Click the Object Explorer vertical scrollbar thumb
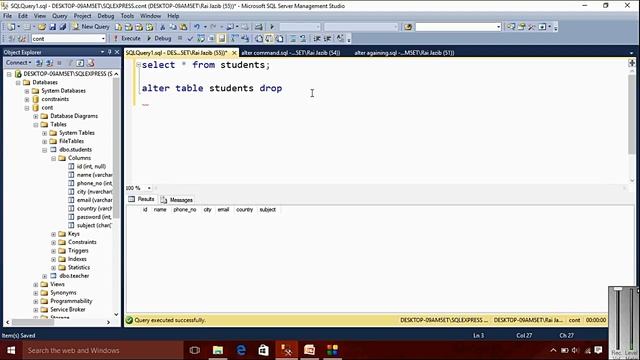 point(116,147)
